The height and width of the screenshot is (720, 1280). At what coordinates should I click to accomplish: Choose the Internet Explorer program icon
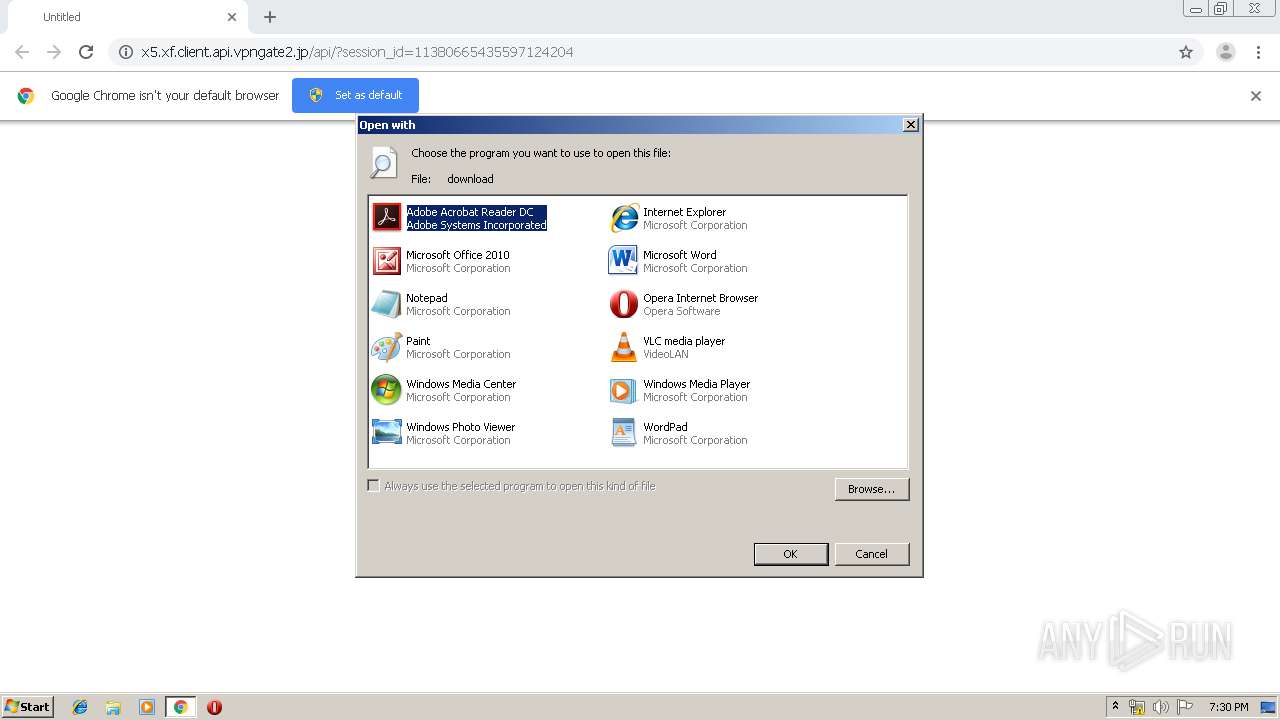pyautogui.click(x=623, y=217)
